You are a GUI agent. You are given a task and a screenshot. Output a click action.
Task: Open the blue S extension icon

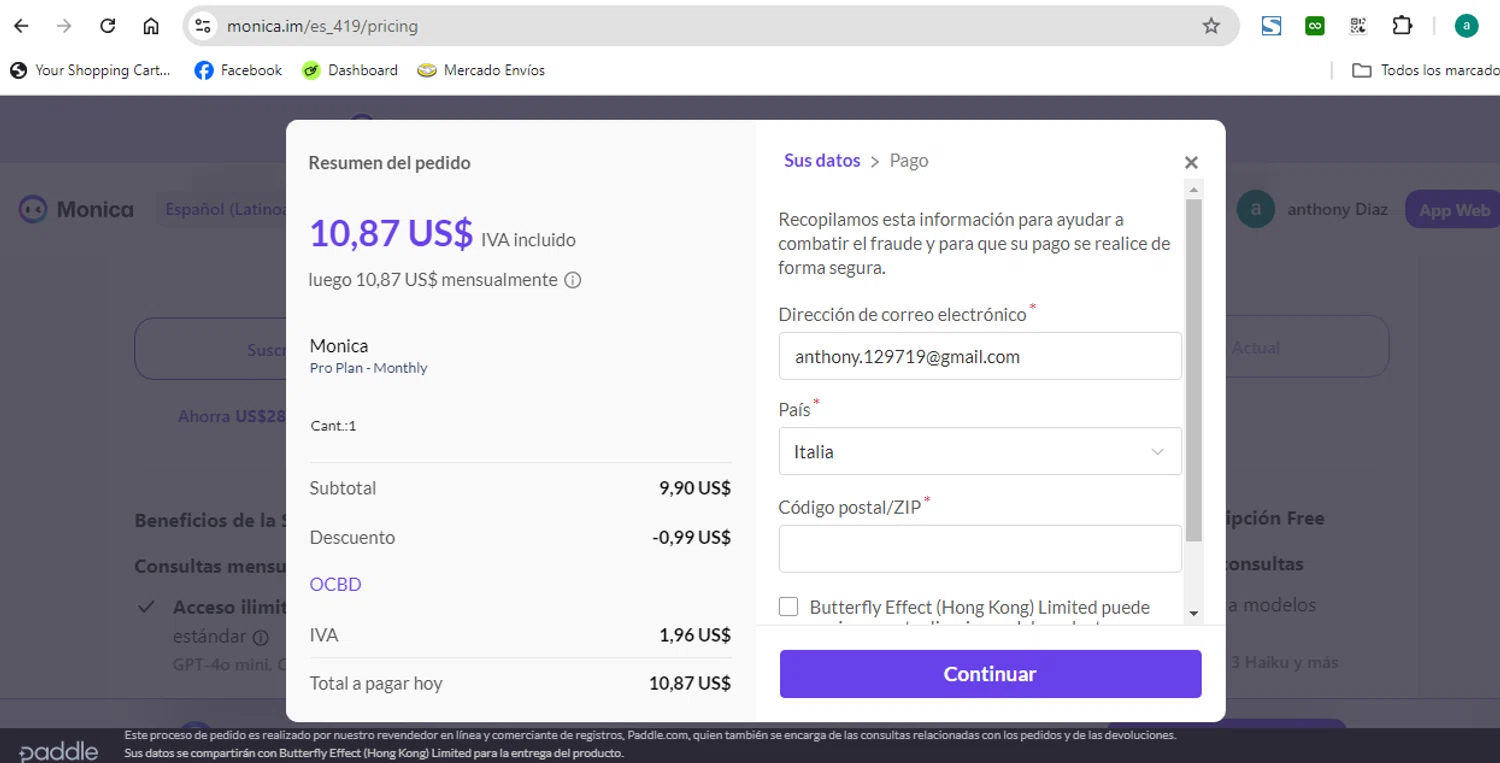(x=1271, y=26)
